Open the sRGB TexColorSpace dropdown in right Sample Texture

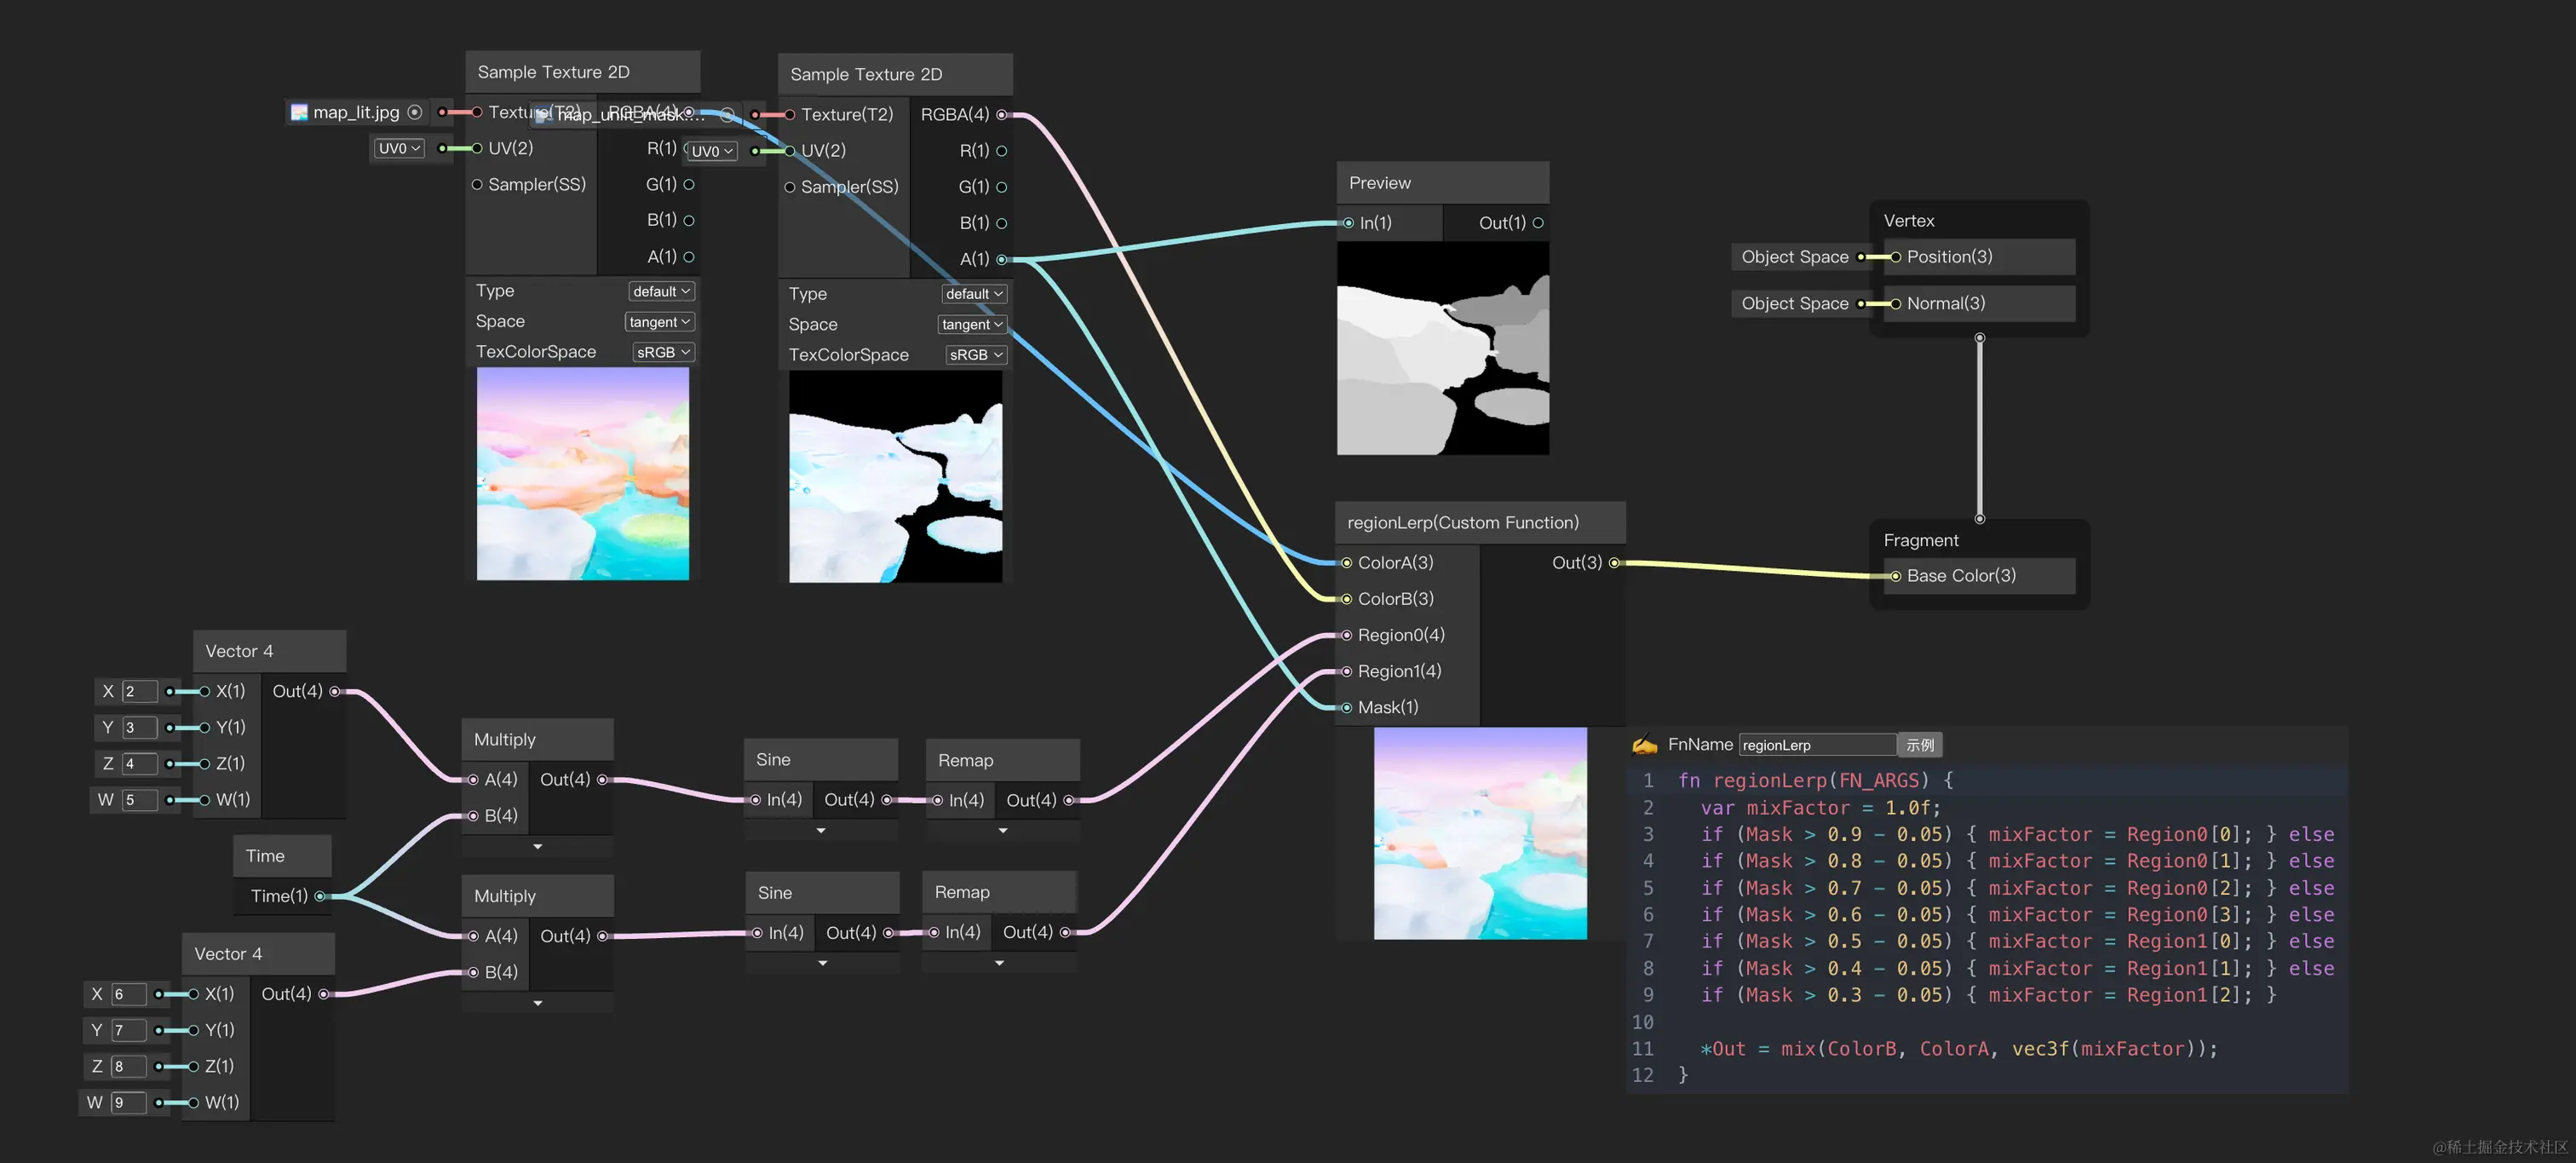[x=975, y=355]
